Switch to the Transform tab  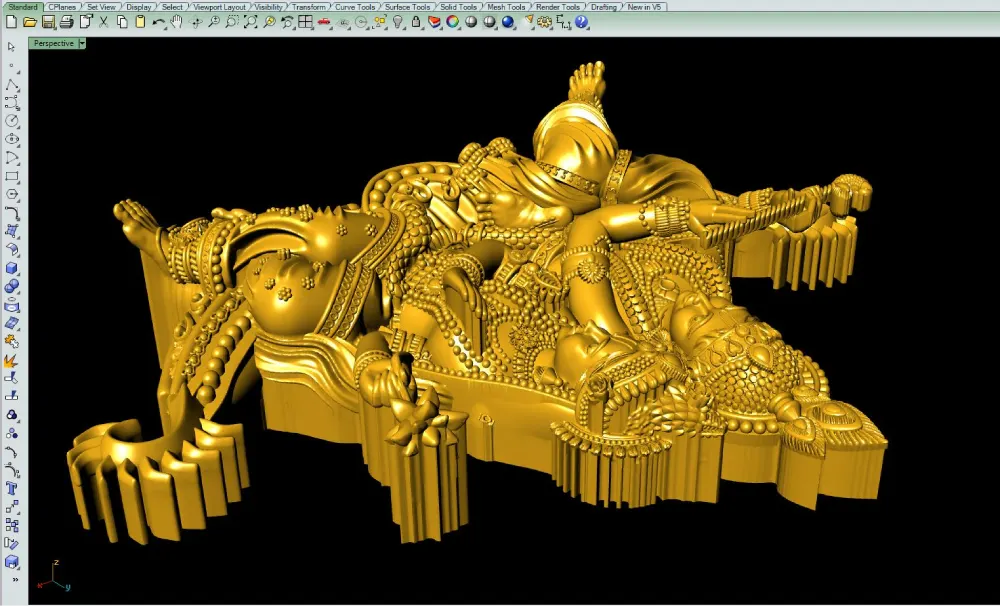pos(309,7)
